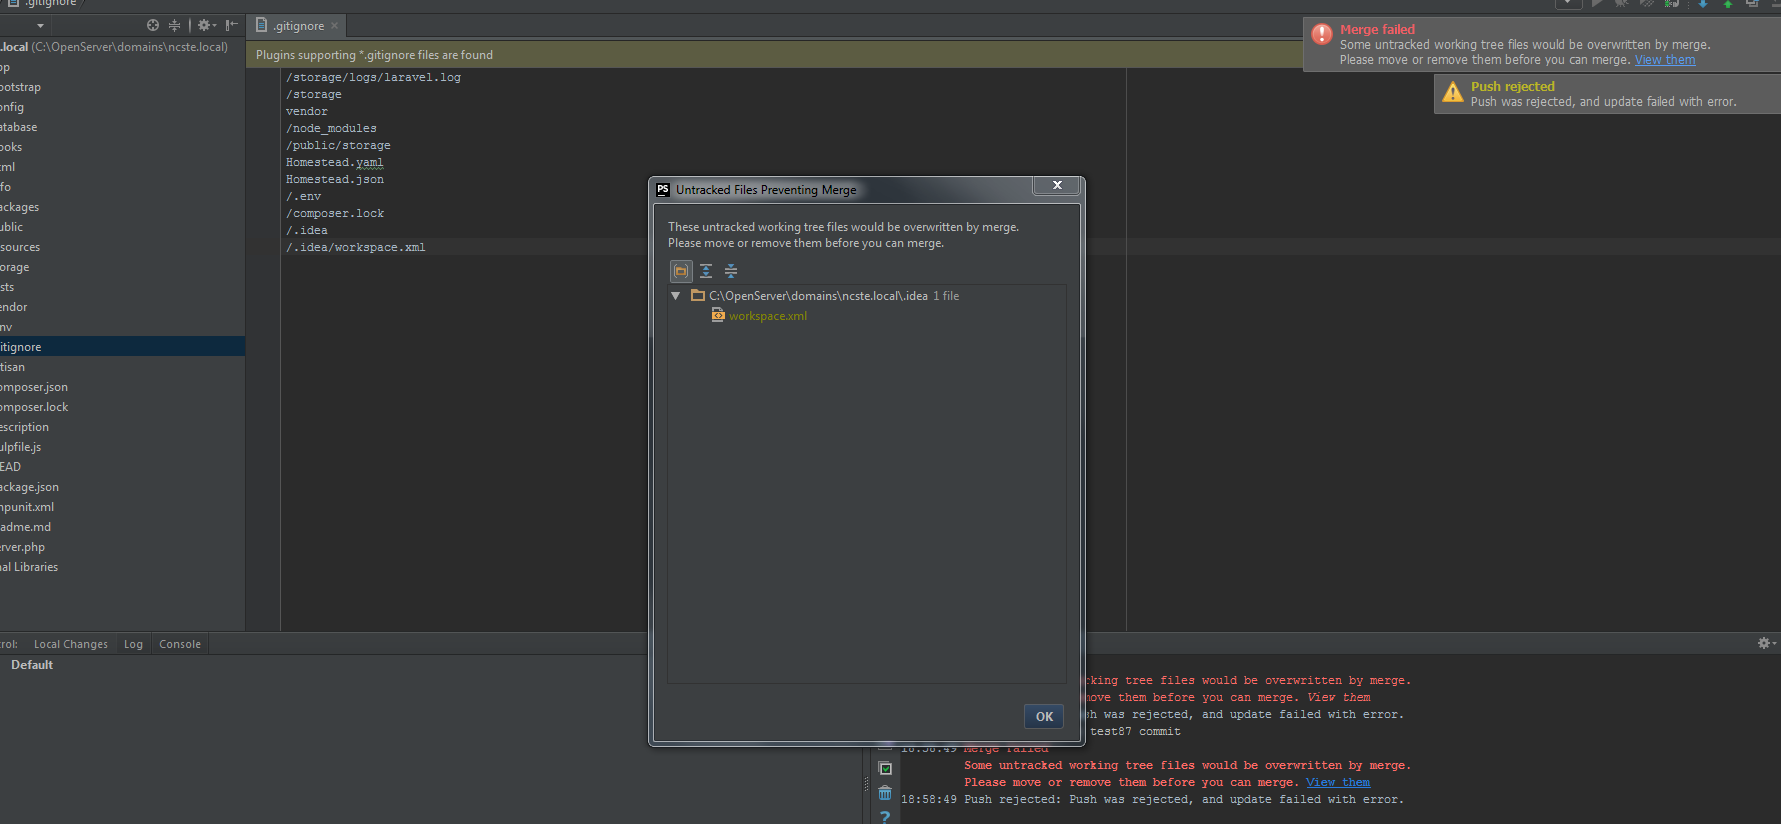Select workspace.xml in the untracked files list
Screen dimensions: 1781x824
tap(767, 316)
